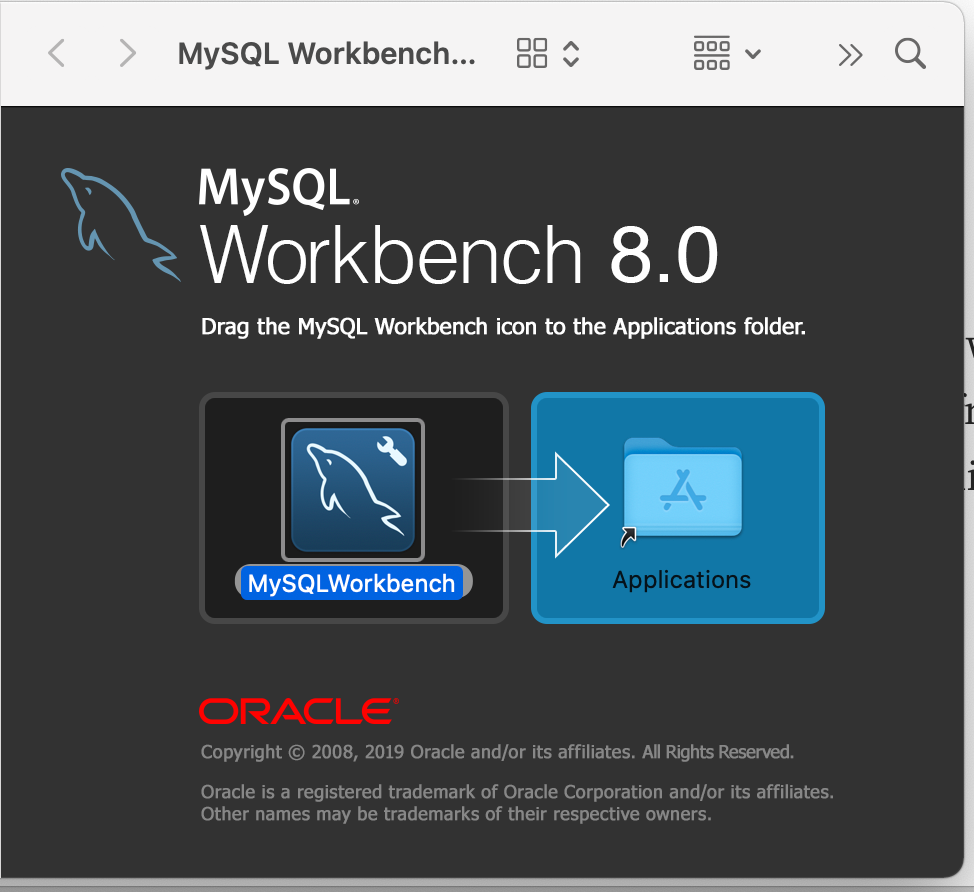Switch to icon grid view

(532, 53)
